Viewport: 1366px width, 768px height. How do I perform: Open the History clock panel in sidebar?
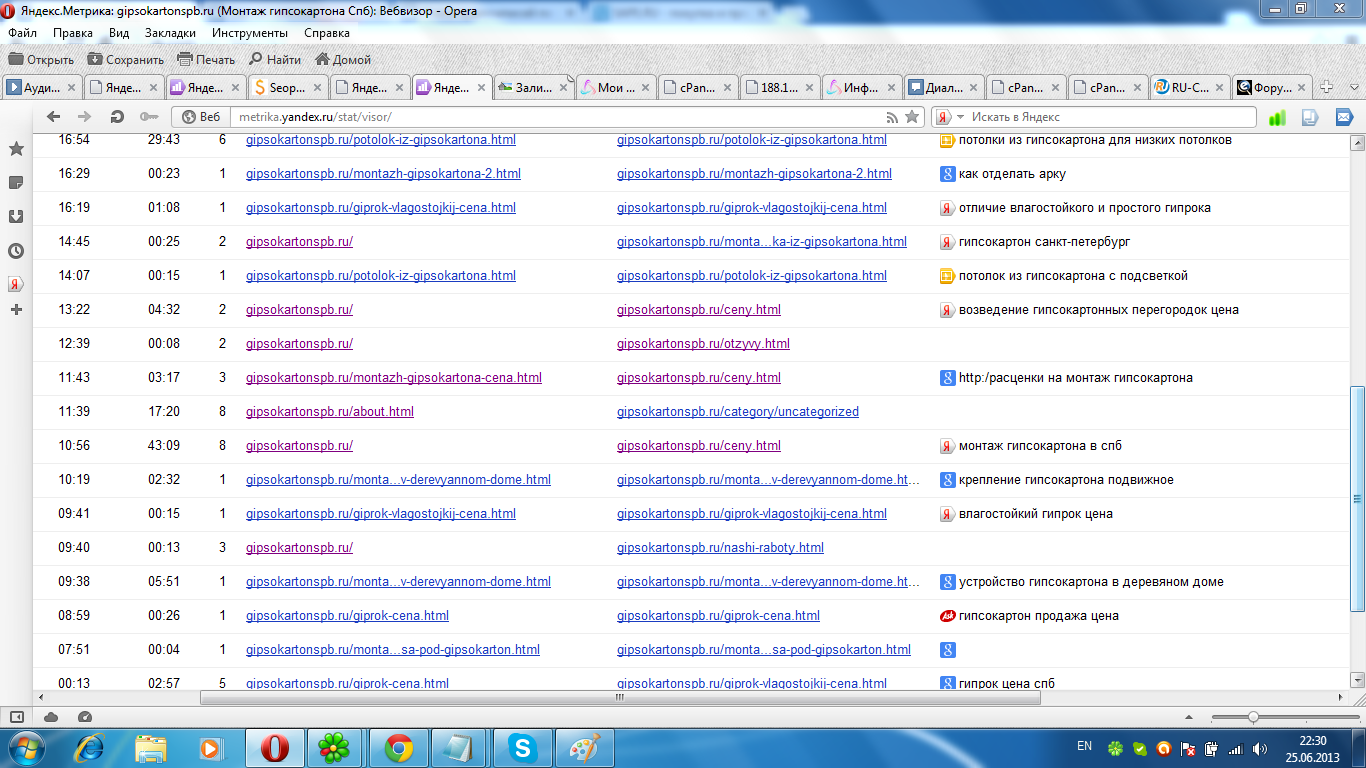point(16,251)
